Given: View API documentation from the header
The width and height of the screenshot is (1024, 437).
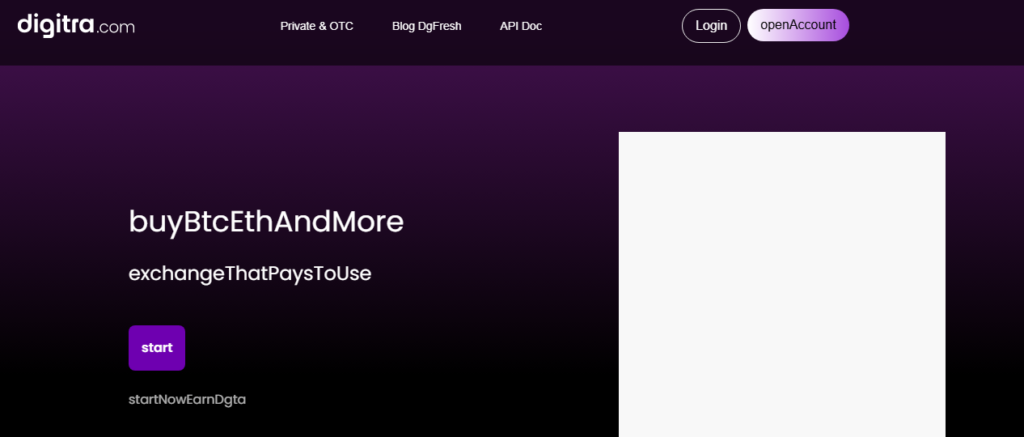Looking at the screenshot, I should pos(520,26).
